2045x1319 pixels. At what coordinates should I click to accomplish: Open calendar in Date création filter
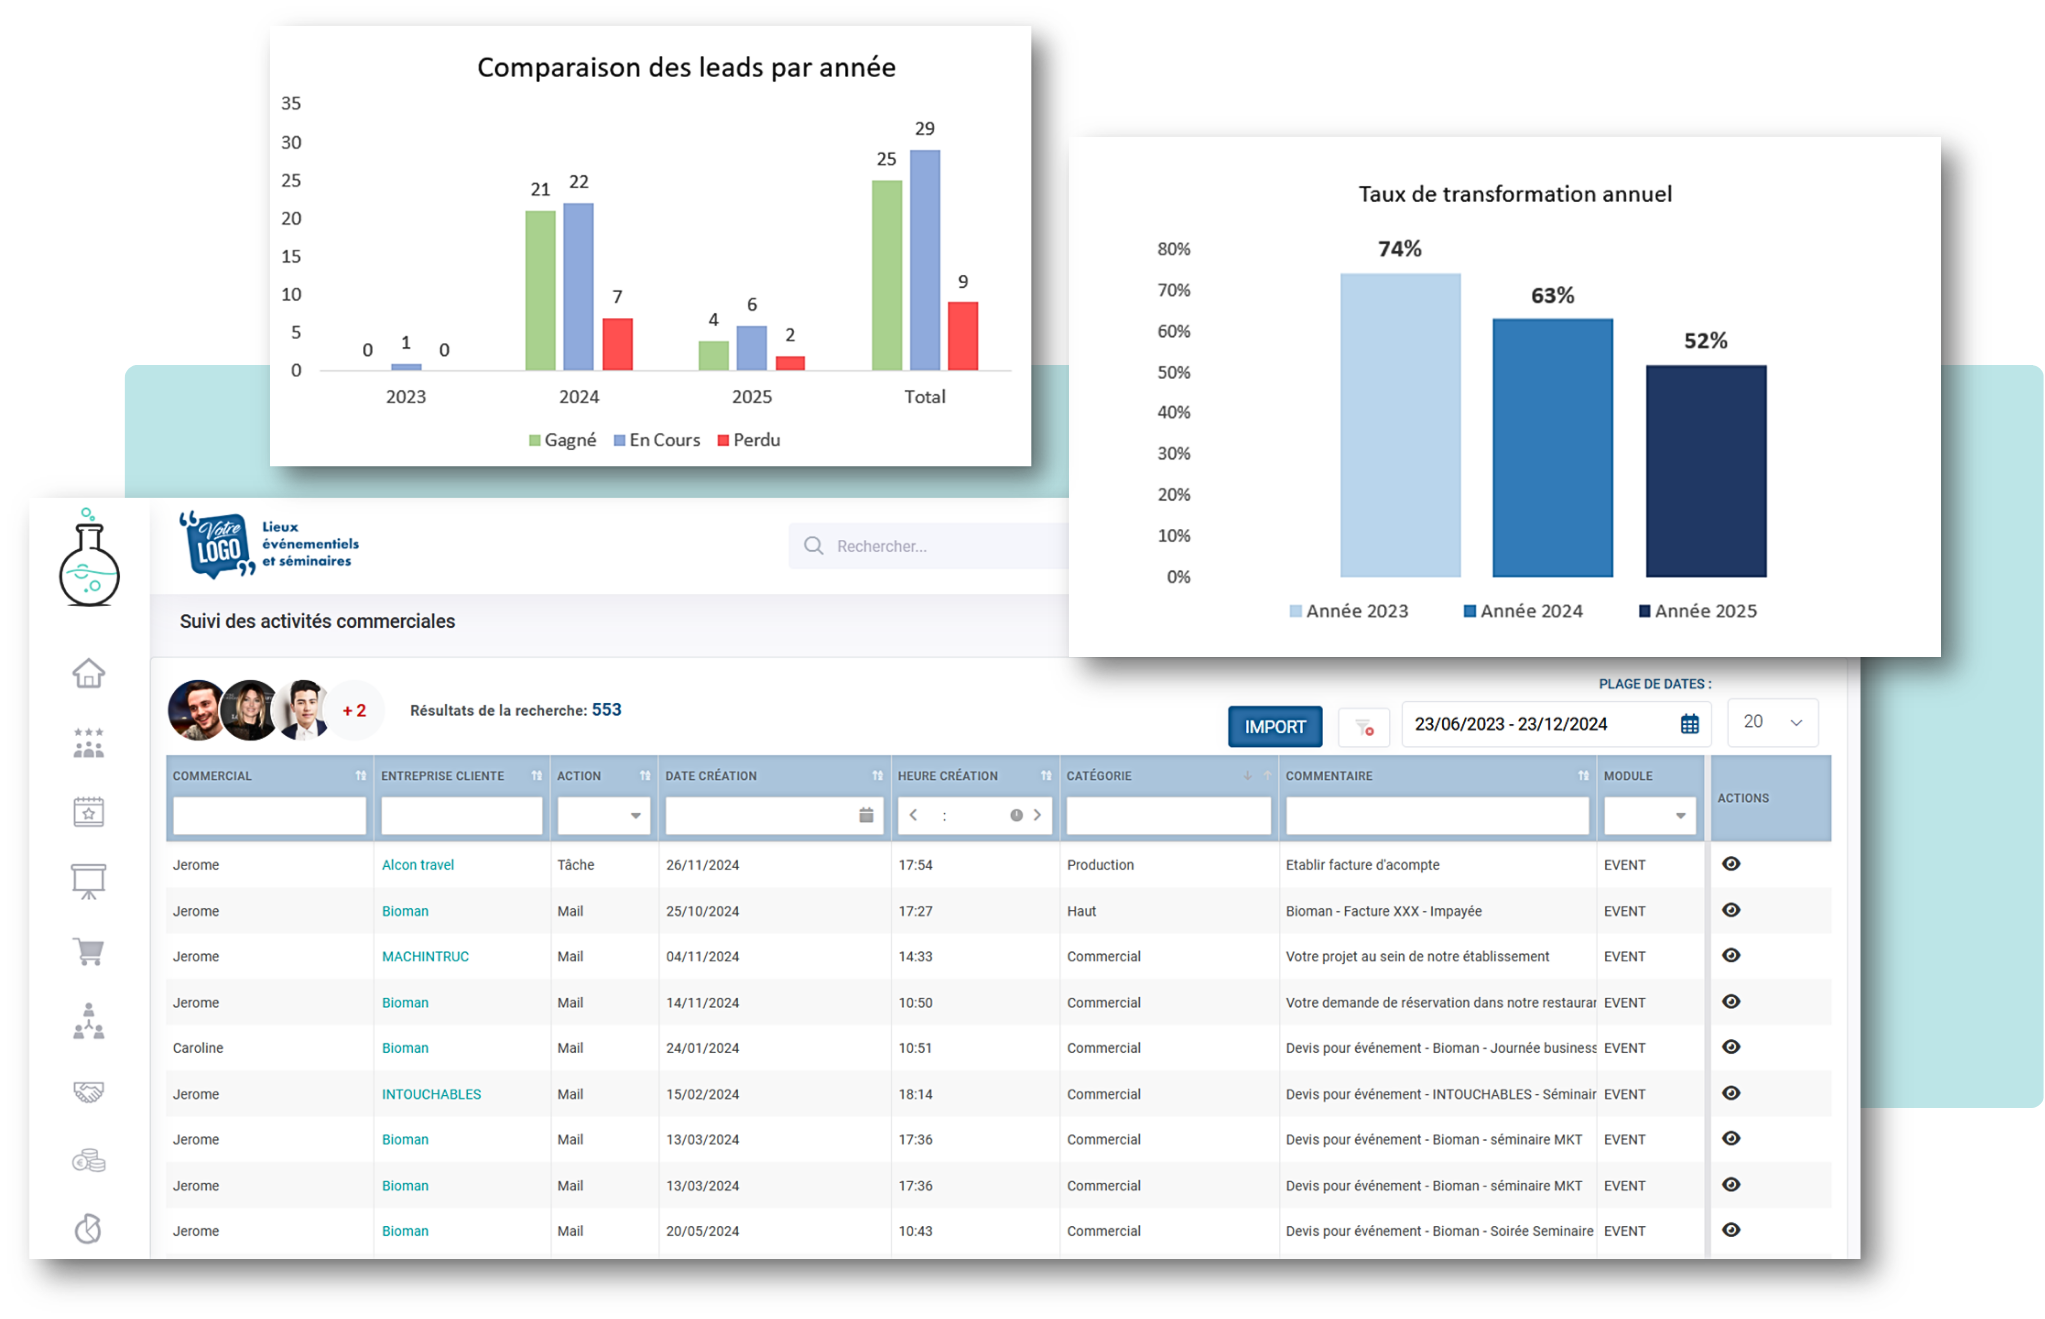click(866, 815)
